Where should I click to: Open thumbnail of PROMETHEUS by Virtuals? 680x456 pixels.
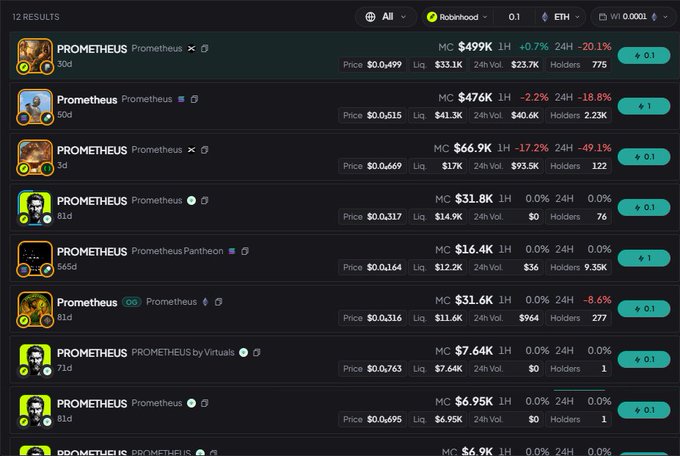35,360
